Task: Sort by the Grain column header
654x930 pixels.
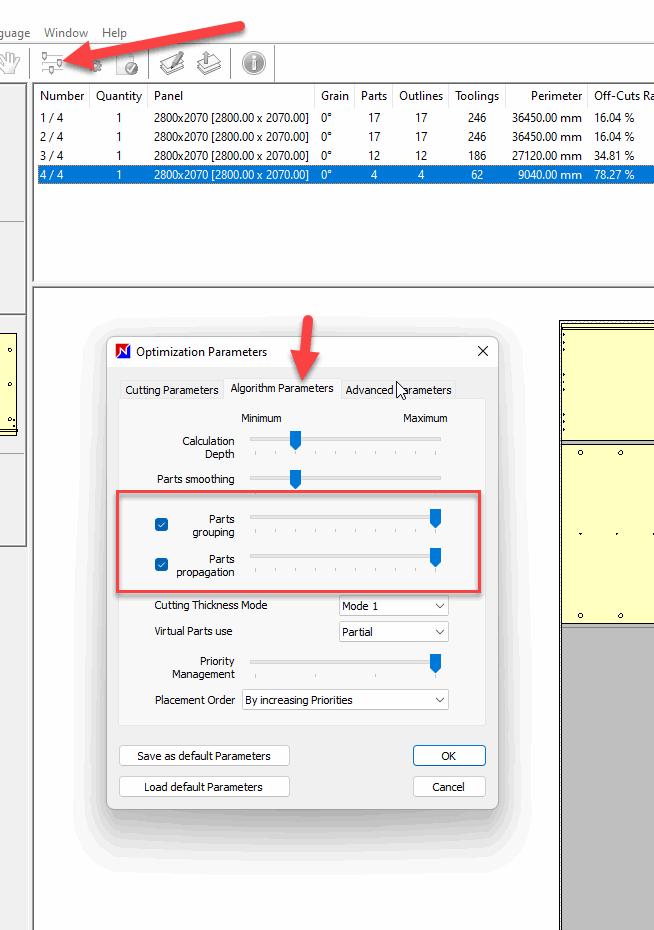Action: [x=335, y=96]
